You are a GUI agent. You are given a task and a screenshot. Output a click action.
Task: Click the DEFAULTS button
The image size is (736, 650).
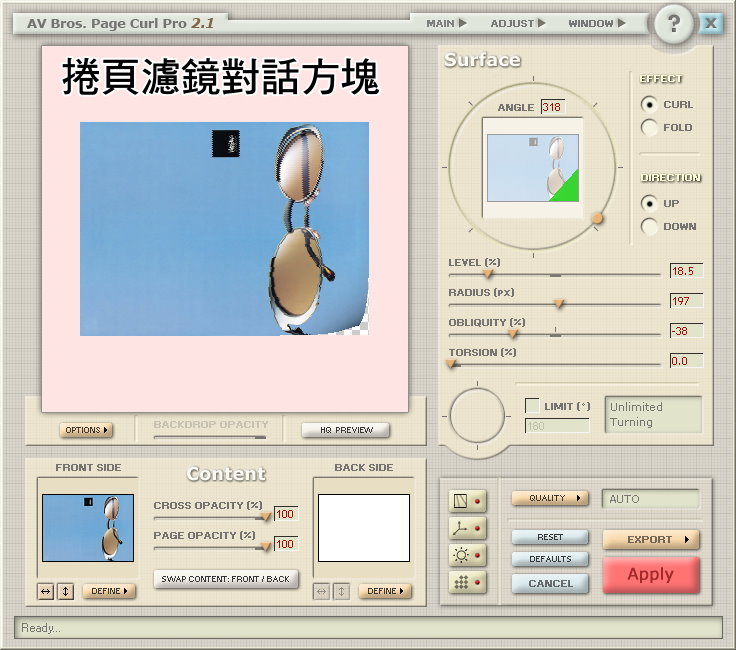[550, 559]
